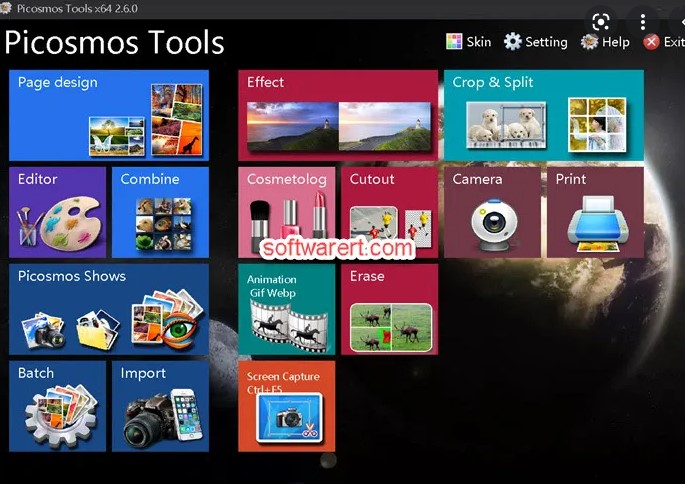Image resolution: width=685 pixels, height=484 pixels.
Task: Click the Picosmos Tools heading text
Action: click(x=114, y=42)
